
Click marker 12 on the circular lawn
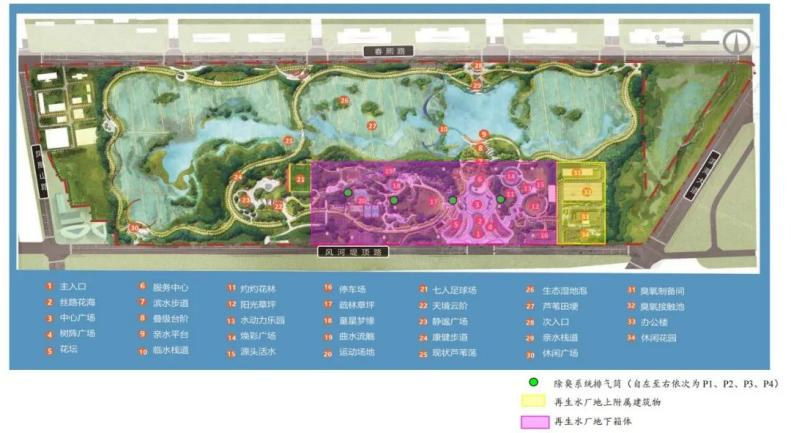click(534, 206)
